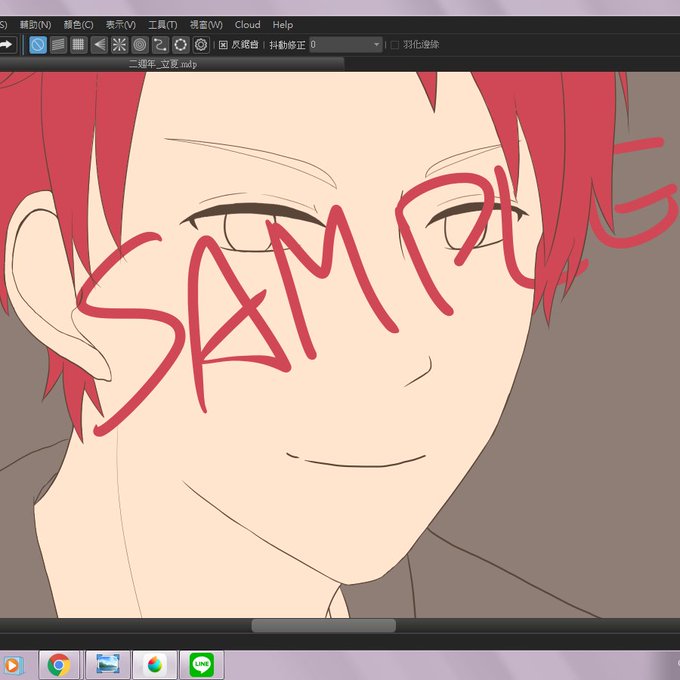680x680 pixels.
Task: Toggle the anti-aliasing checkbox
Action: (x=223, y=45)
